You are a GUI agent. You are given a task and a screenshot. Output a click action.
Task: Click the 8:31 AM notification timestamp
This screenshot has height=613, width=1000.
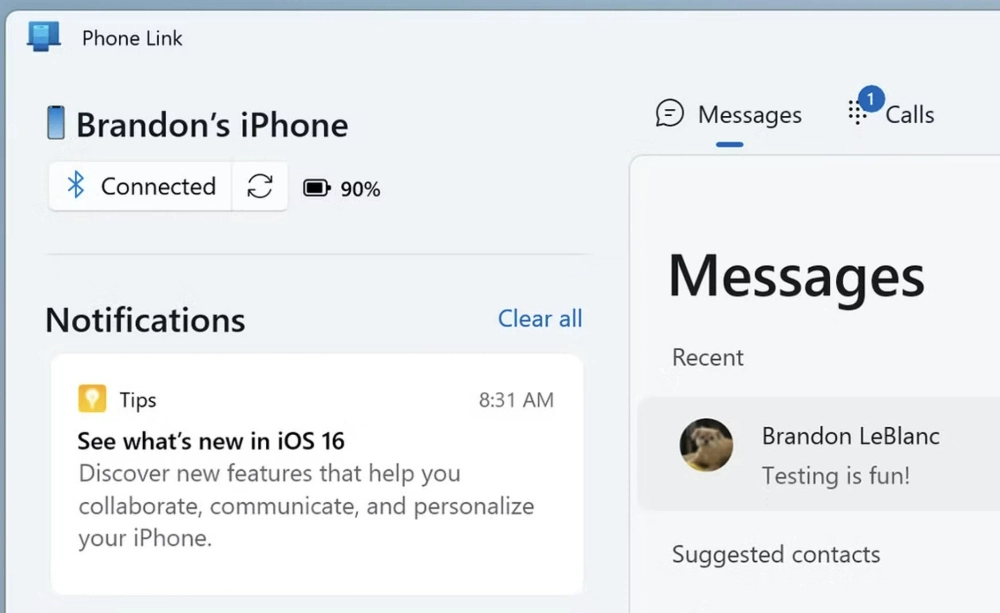(x=516, y=400)
